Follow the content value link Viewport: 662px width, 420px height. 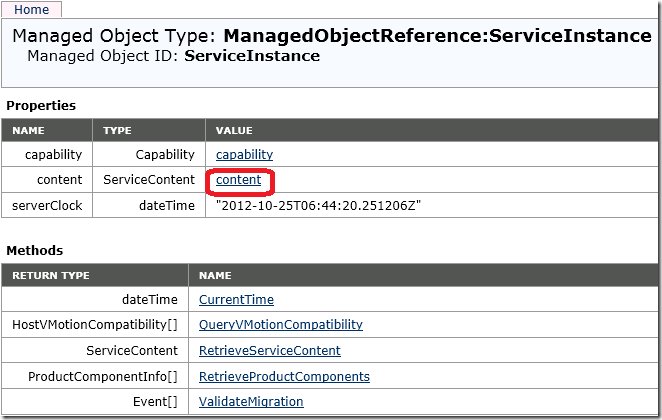(x=238, y=180)
